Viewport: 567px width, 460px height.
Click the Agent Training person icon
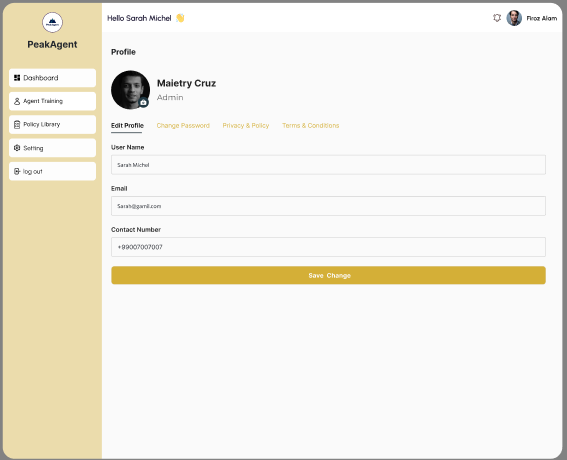point(17,101)
